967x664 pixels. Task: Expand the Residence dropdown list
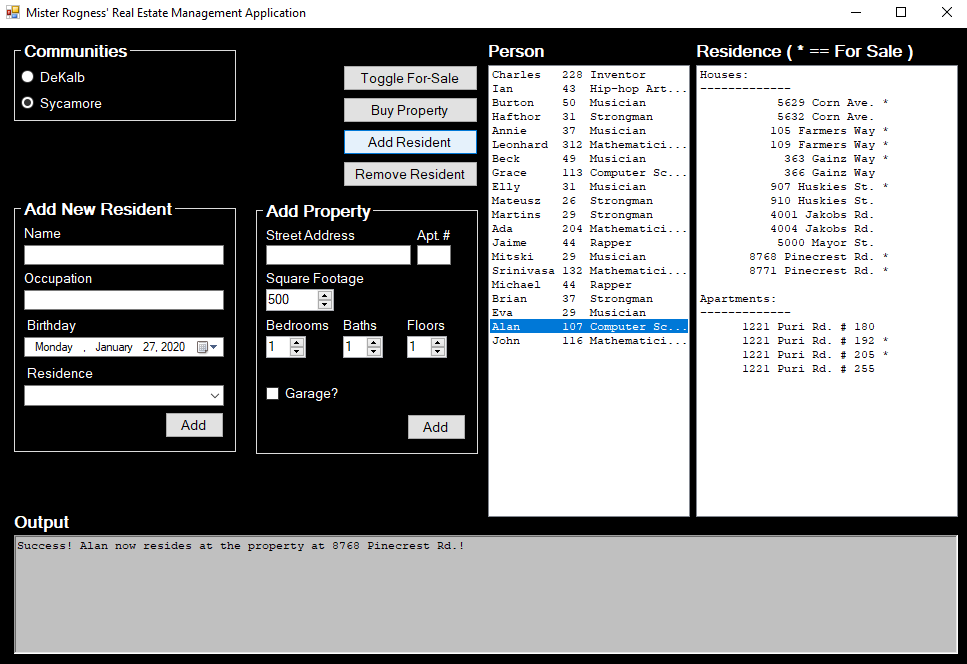[214, 396]
